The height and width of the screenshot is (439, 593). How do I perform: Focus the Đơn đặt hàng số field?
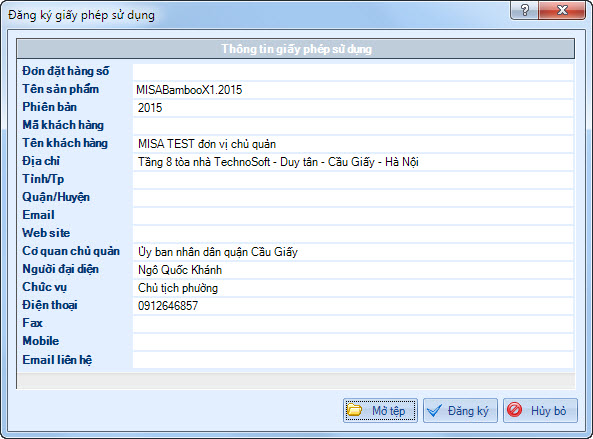tap(353, 71)
